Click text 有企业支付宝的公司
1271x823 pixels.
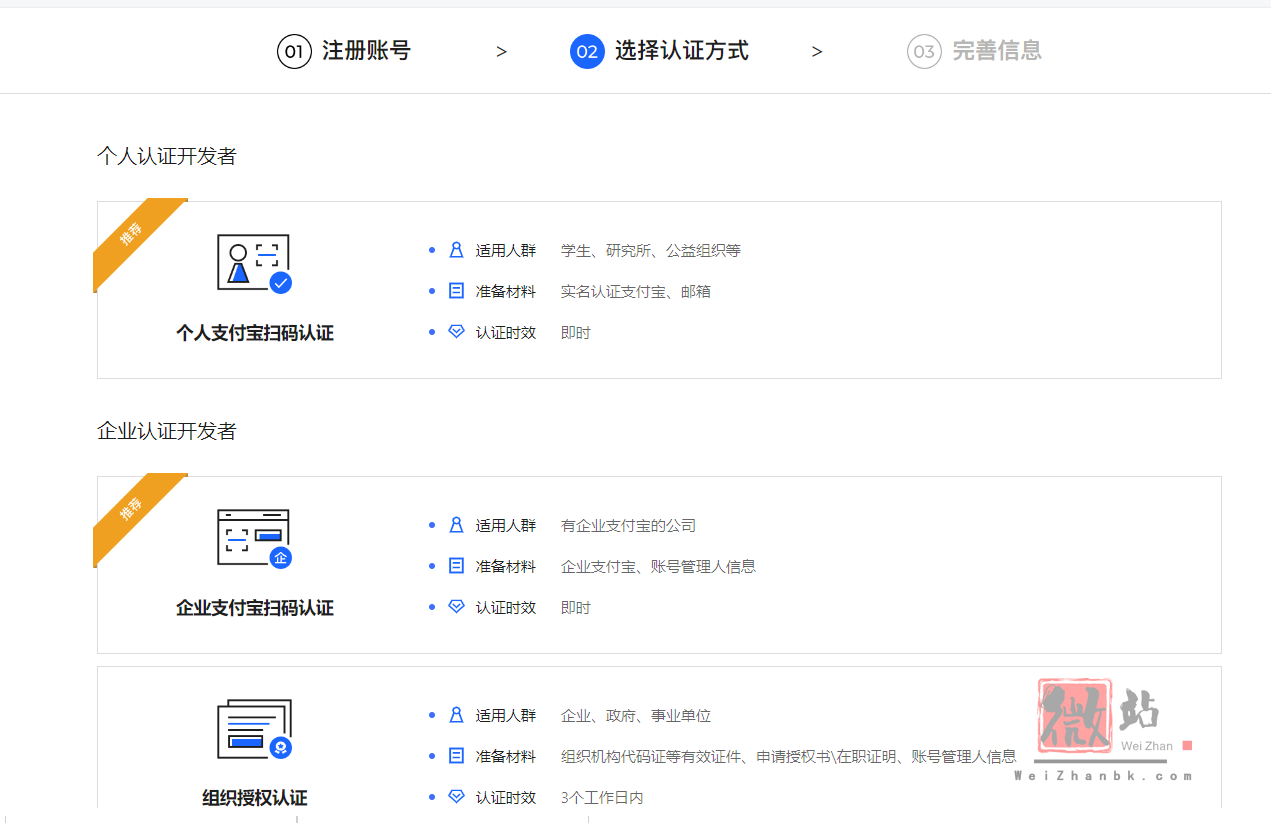click(628, 526)
